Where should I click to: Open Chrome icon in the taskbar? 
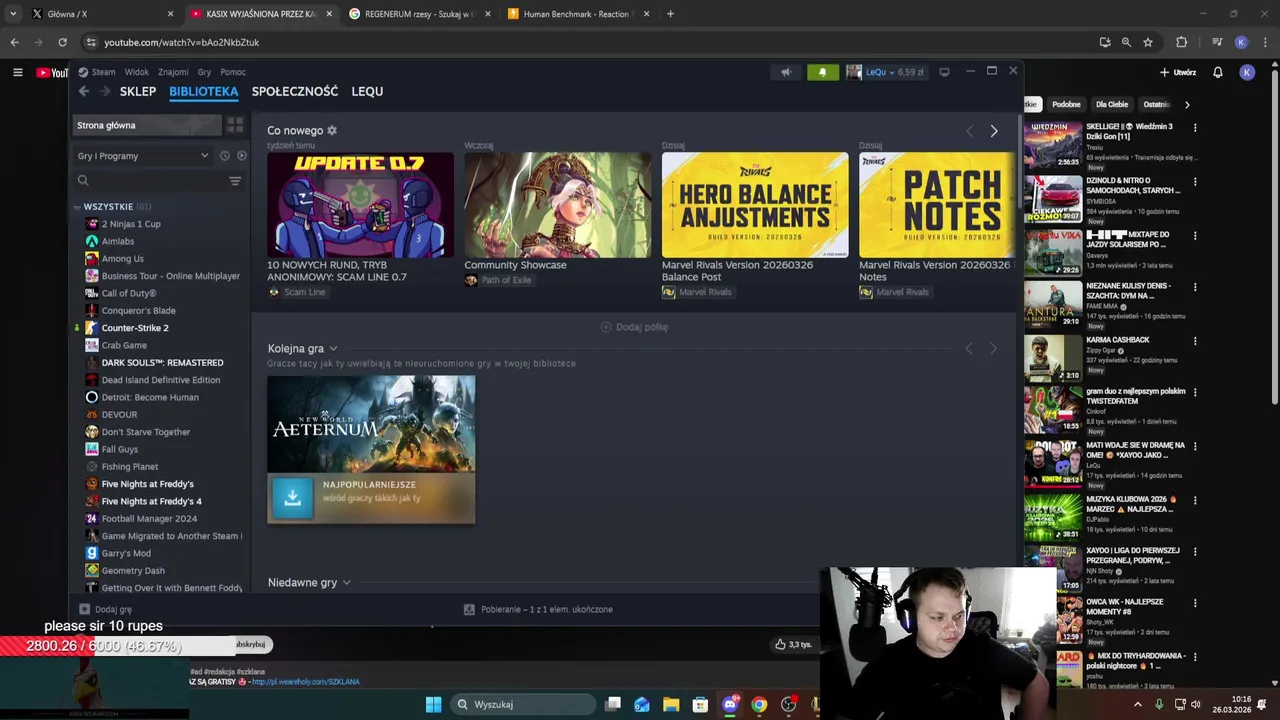(x=759, y=704)
